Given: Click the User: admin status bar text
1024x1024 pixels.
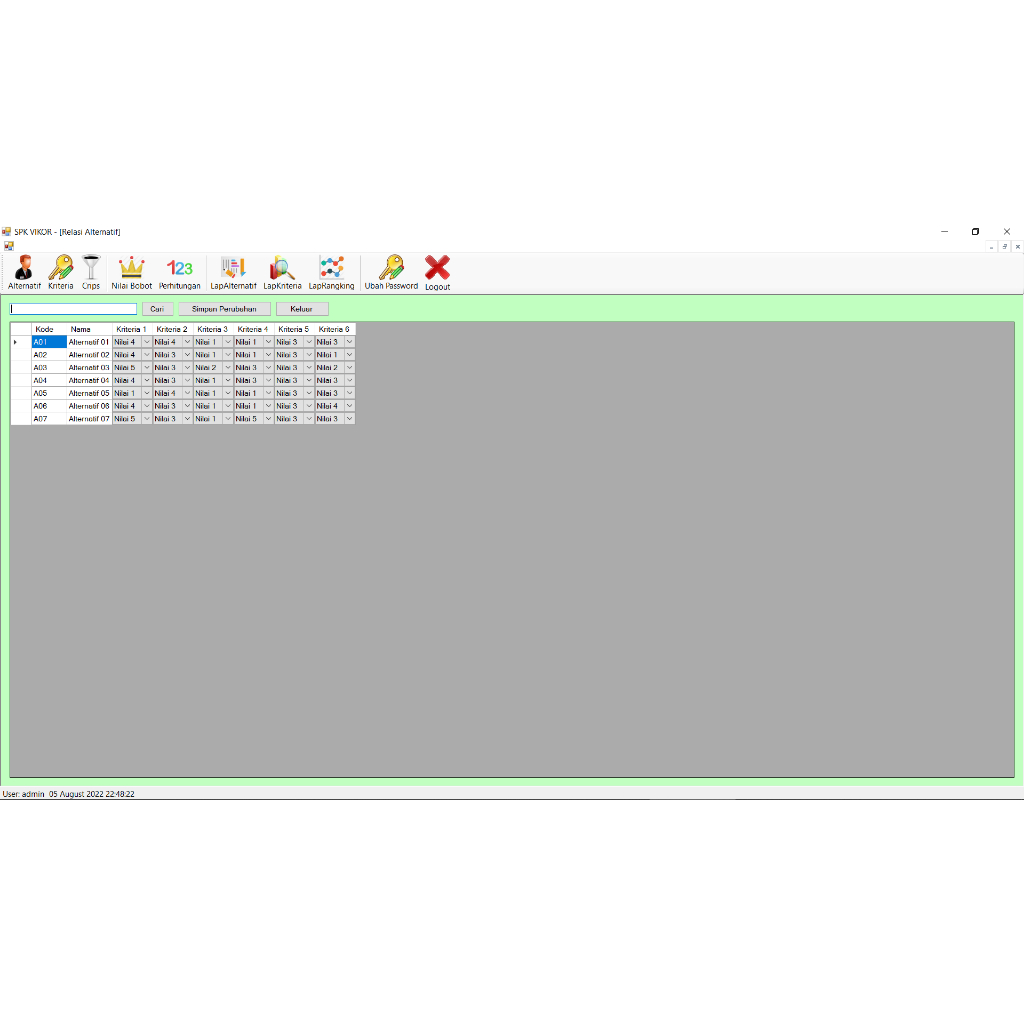Looking at the screenshot, I should (x=24, y=794).
